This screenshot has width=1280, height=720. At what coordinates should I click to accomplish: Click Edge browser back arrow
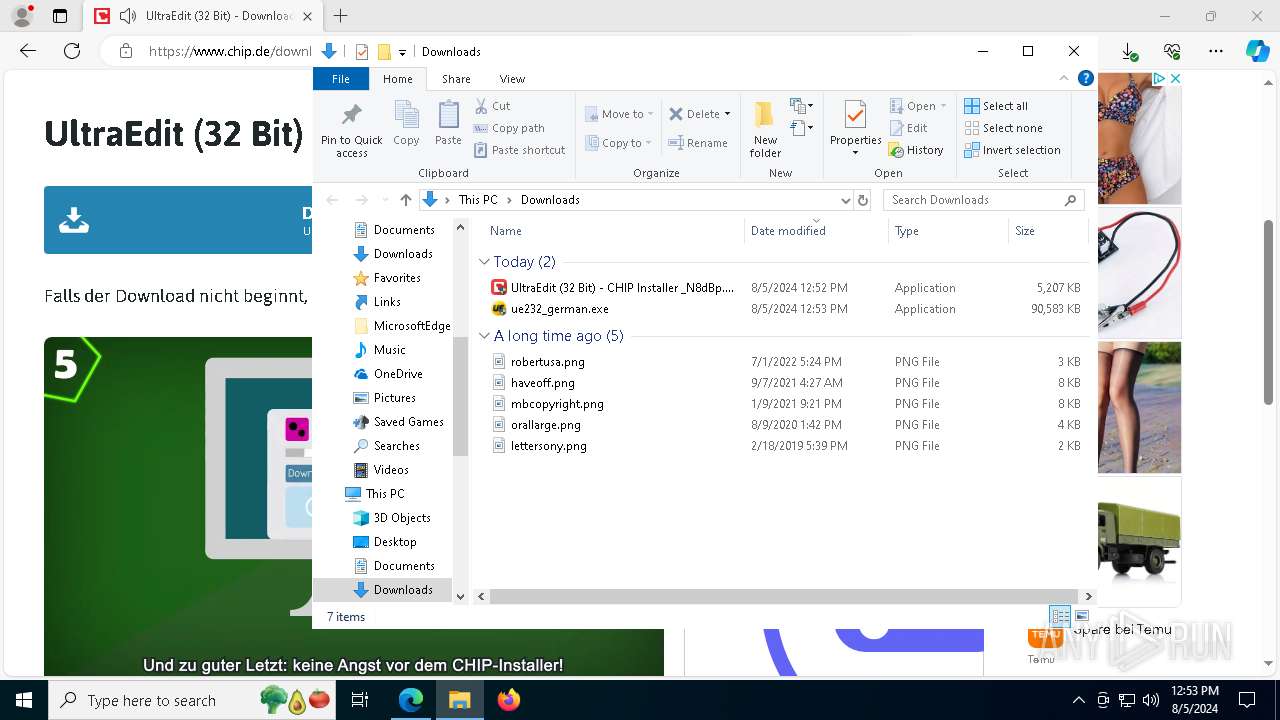point(28,51)
